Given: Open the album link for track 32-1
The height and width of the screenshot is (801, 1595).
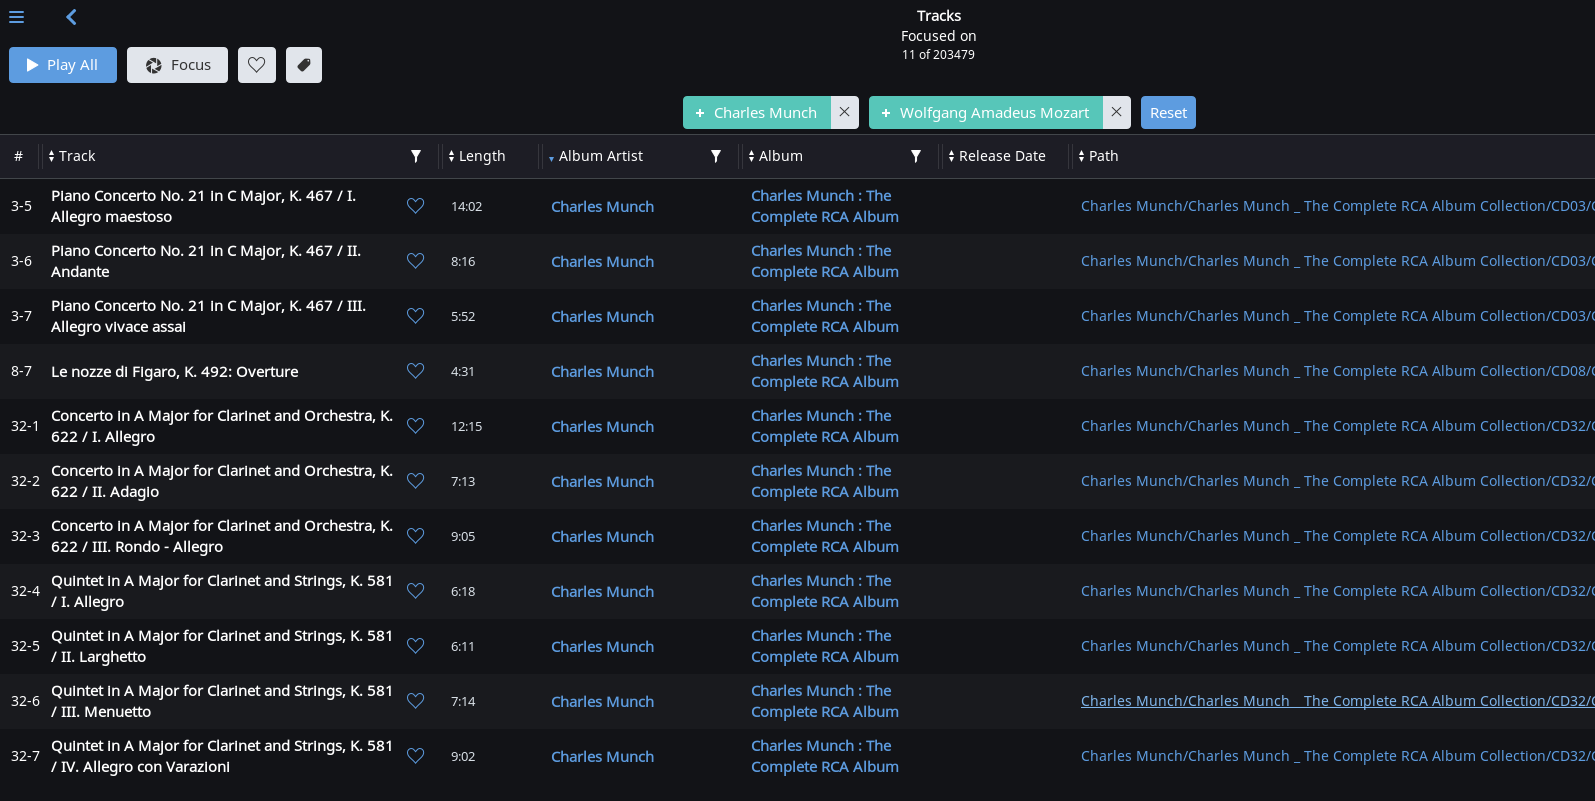Looking at the screenshot, I should point(825,426).
